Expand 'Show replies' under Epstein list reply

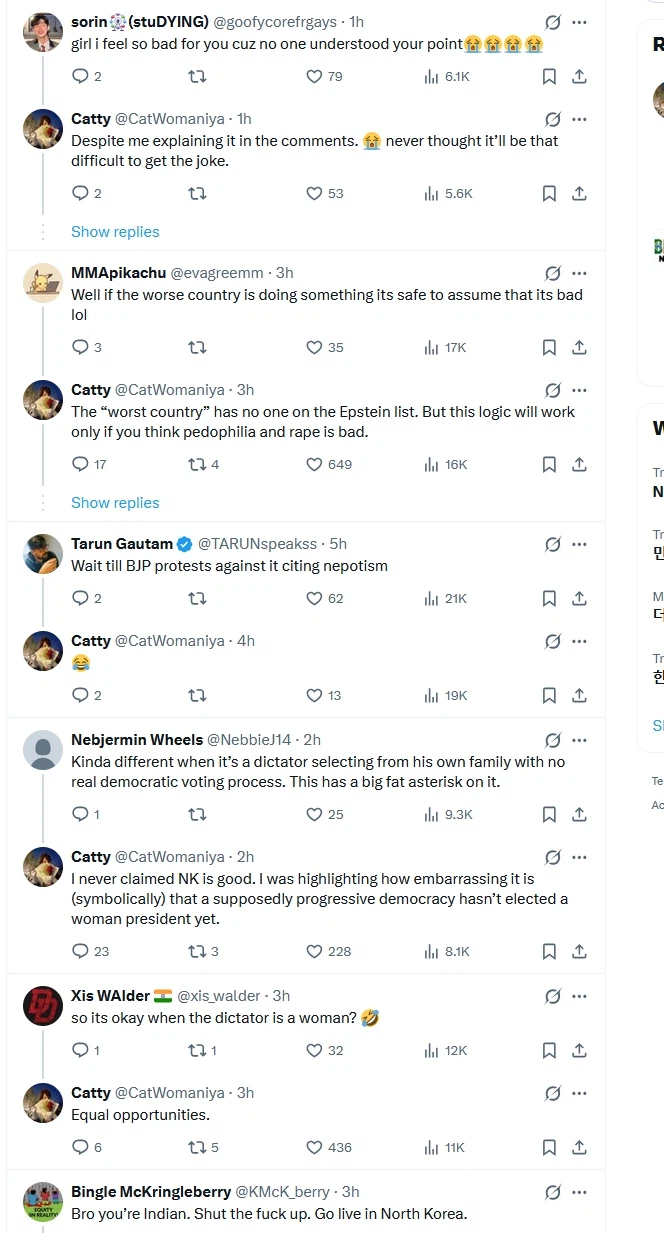(115, 503)
